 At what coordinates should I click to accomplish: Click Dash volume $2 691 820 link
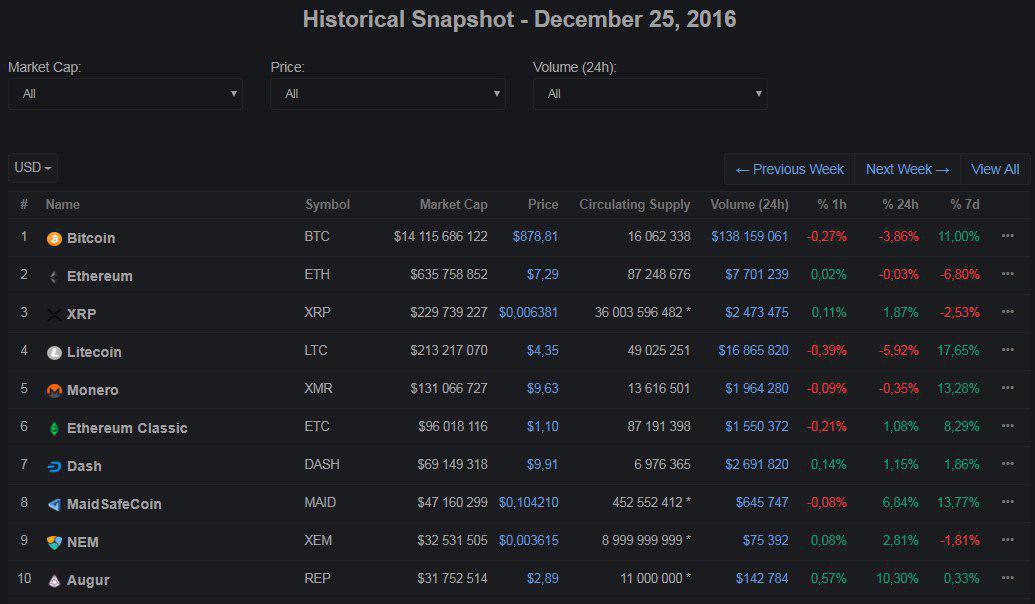coord(757,465)
